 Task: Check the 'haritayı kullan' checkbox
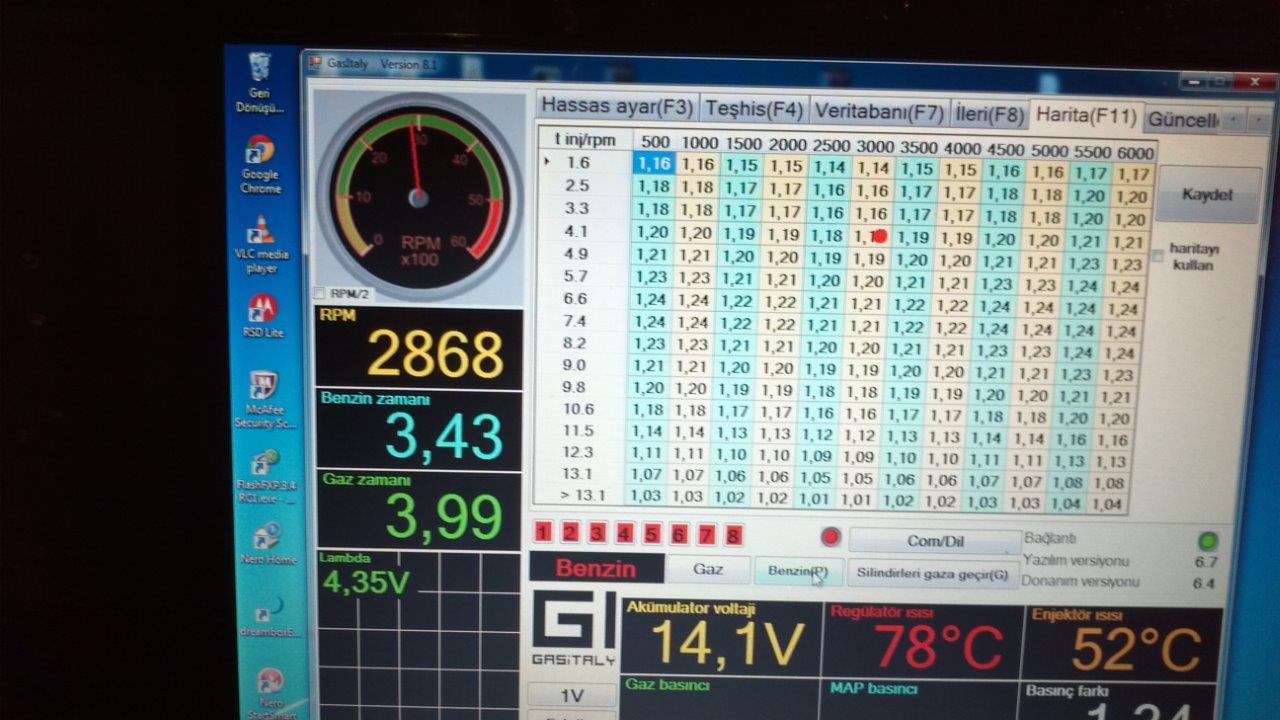click(x=1157, y=255)
